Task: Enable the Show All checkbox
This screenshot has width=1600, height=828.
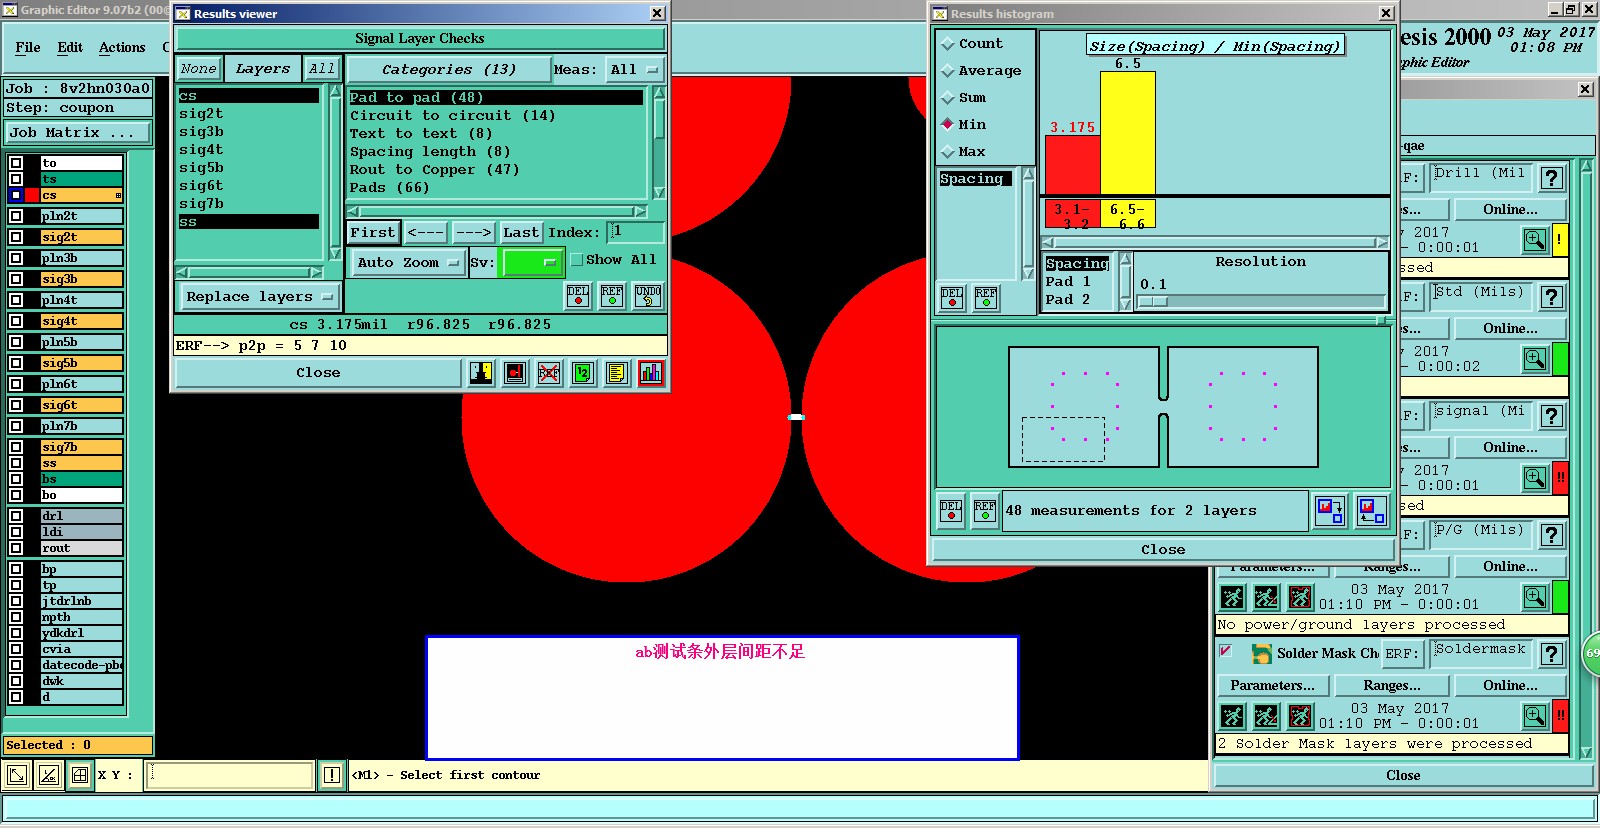Action: pyautogui.click(x=576, y=260)
